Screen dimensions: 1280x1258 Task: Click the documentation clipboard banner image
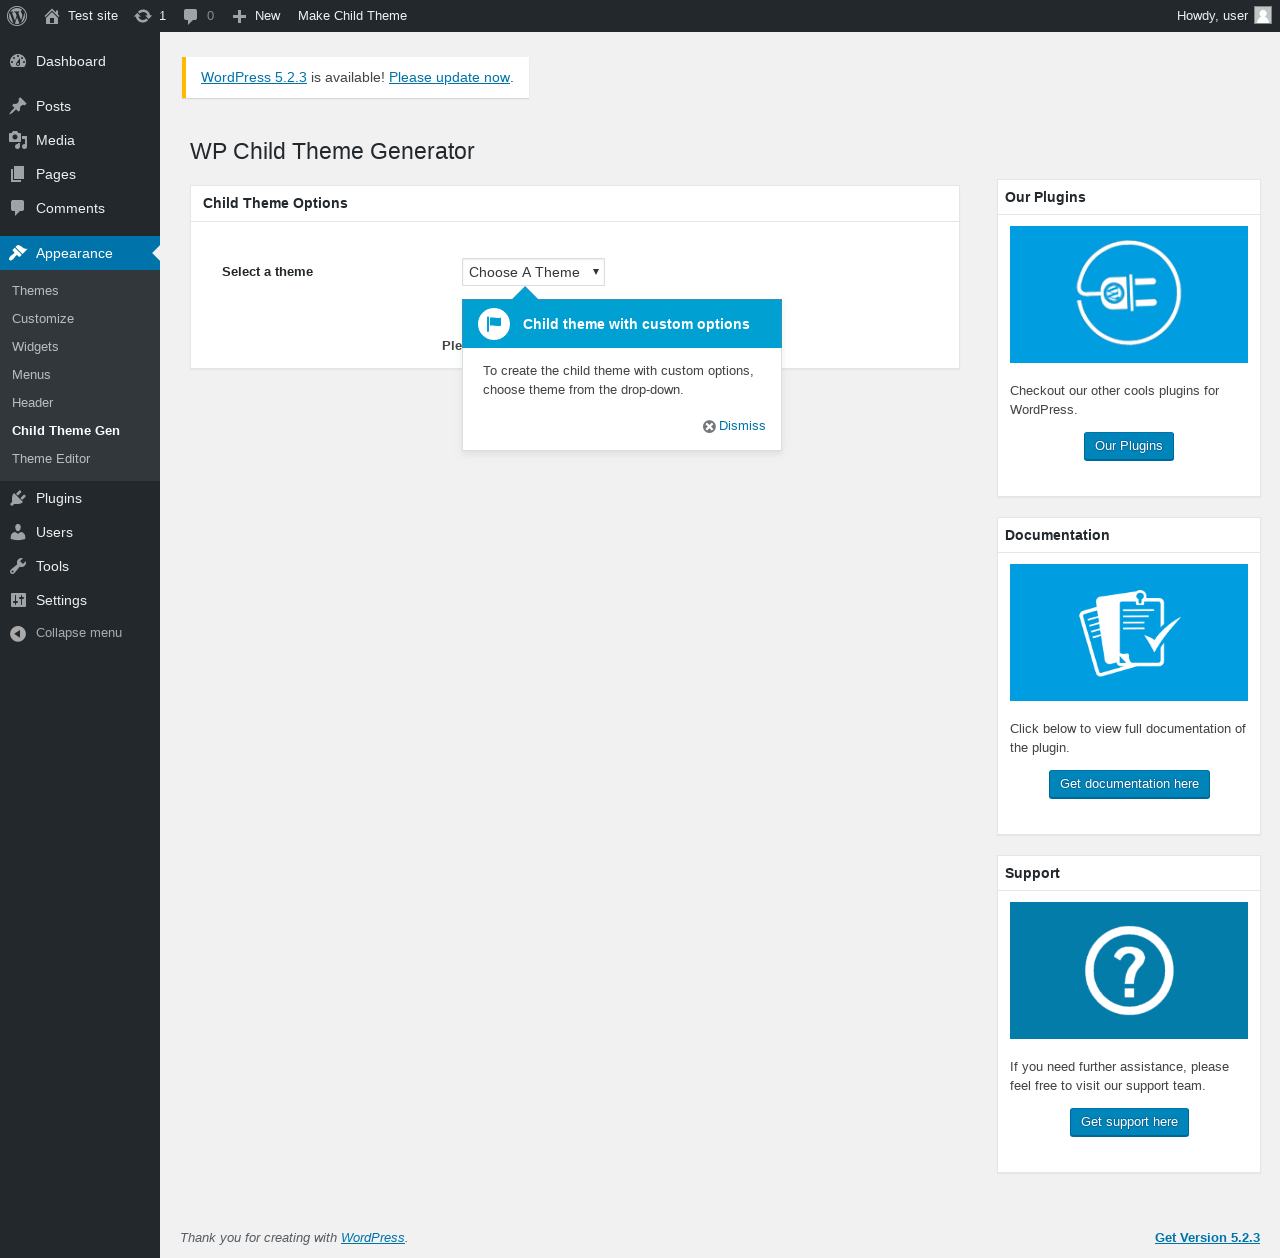[1129, 632]
